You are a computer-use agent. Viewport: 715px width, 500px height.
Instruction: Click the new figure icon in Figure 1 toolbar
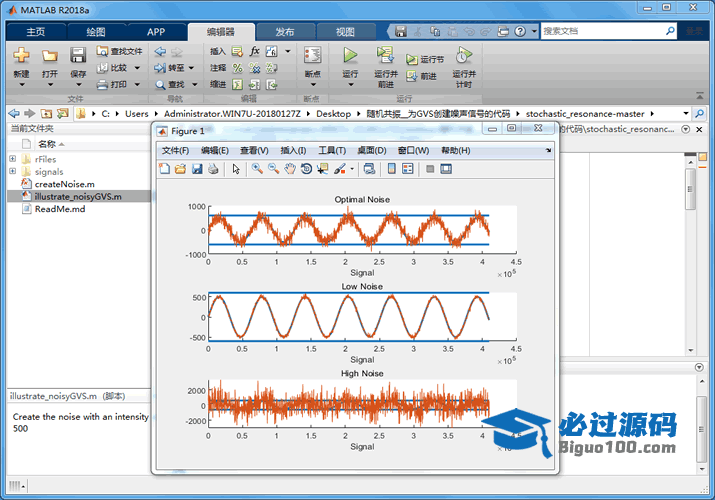tap(164, 169)
